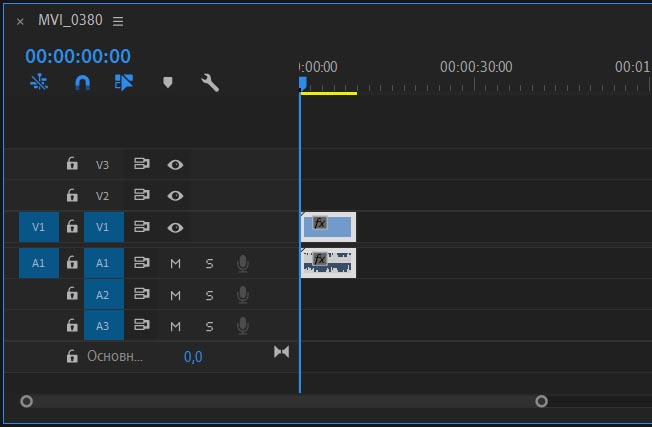The height and width of the screenshot is (427, 652).
Task: Enable voice-over record on A2
Action: [x=243, y=295]
